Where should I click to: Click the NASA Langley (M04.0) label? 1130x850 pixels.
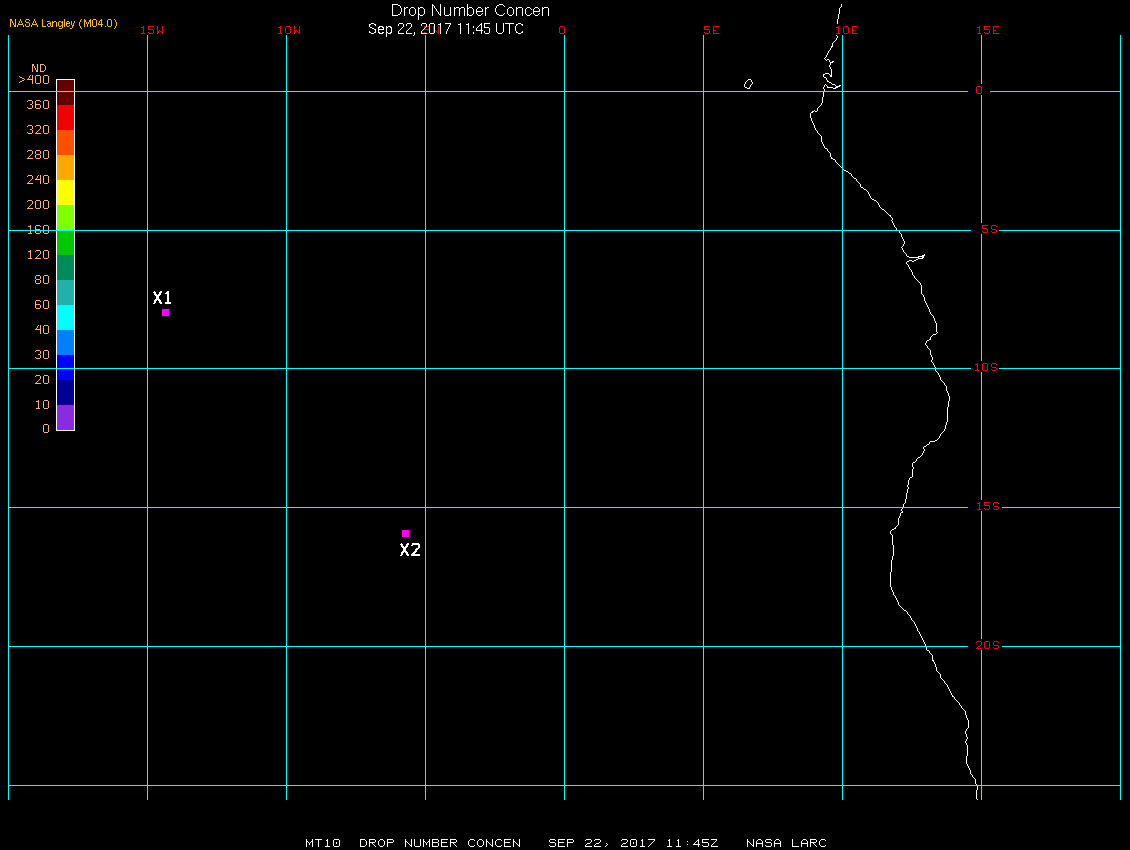tap(63, 23)
